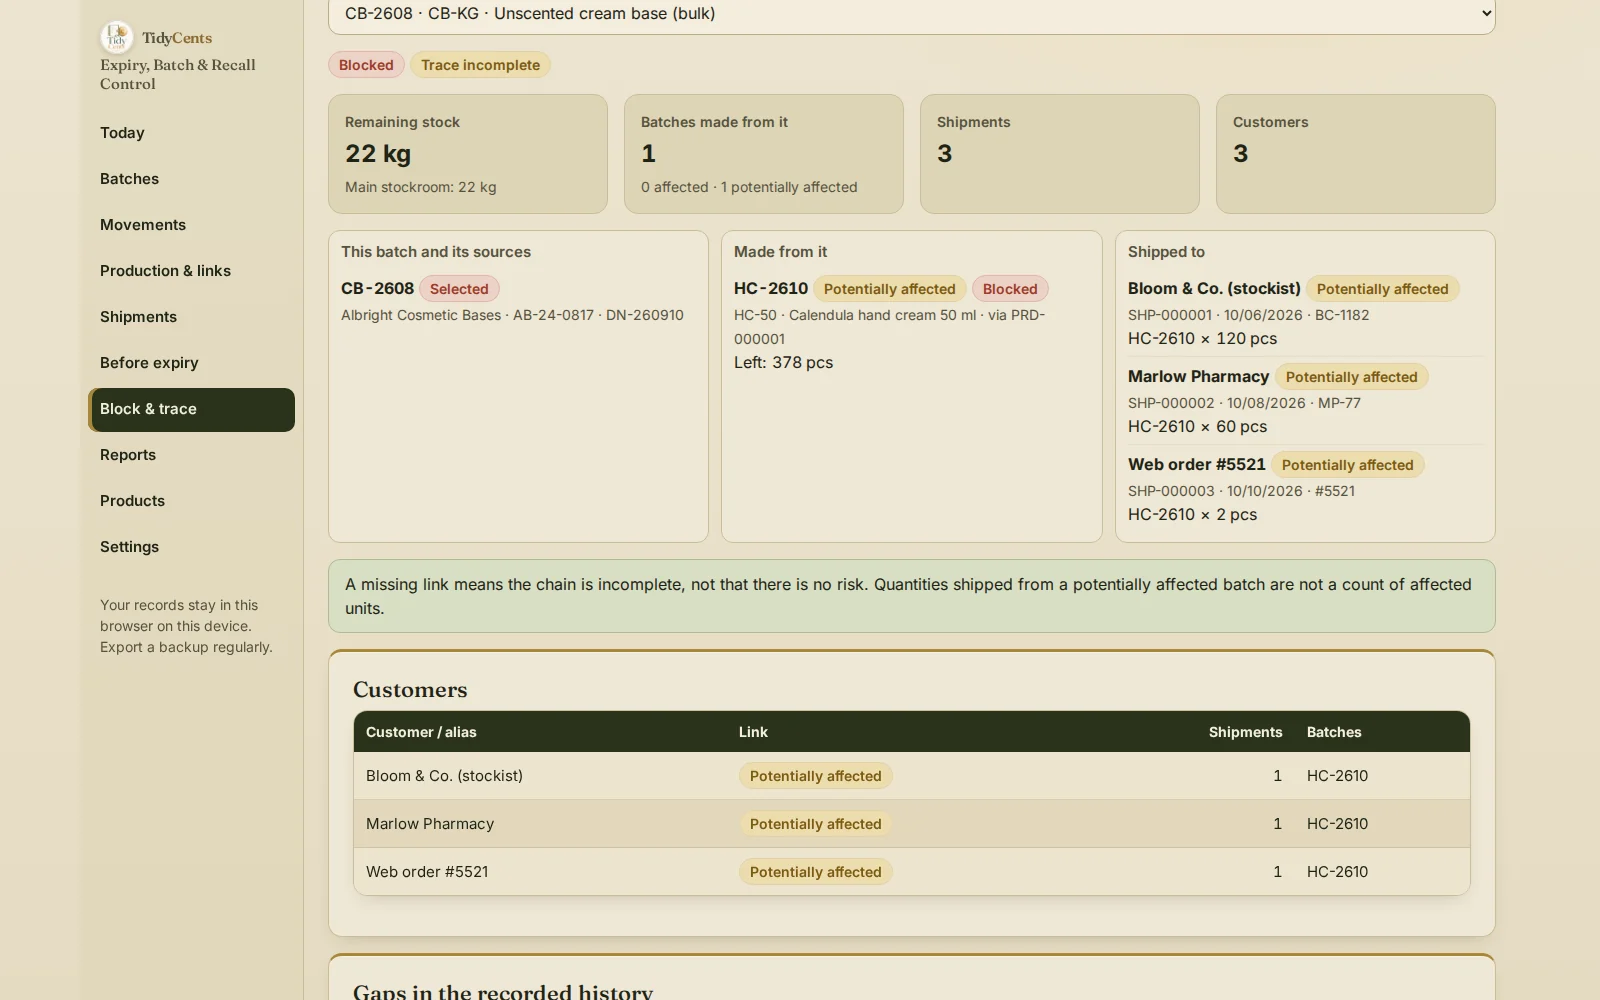The image size is (1600, 1000).
Task: Click the Batches column header
Action: point(1334,732)
